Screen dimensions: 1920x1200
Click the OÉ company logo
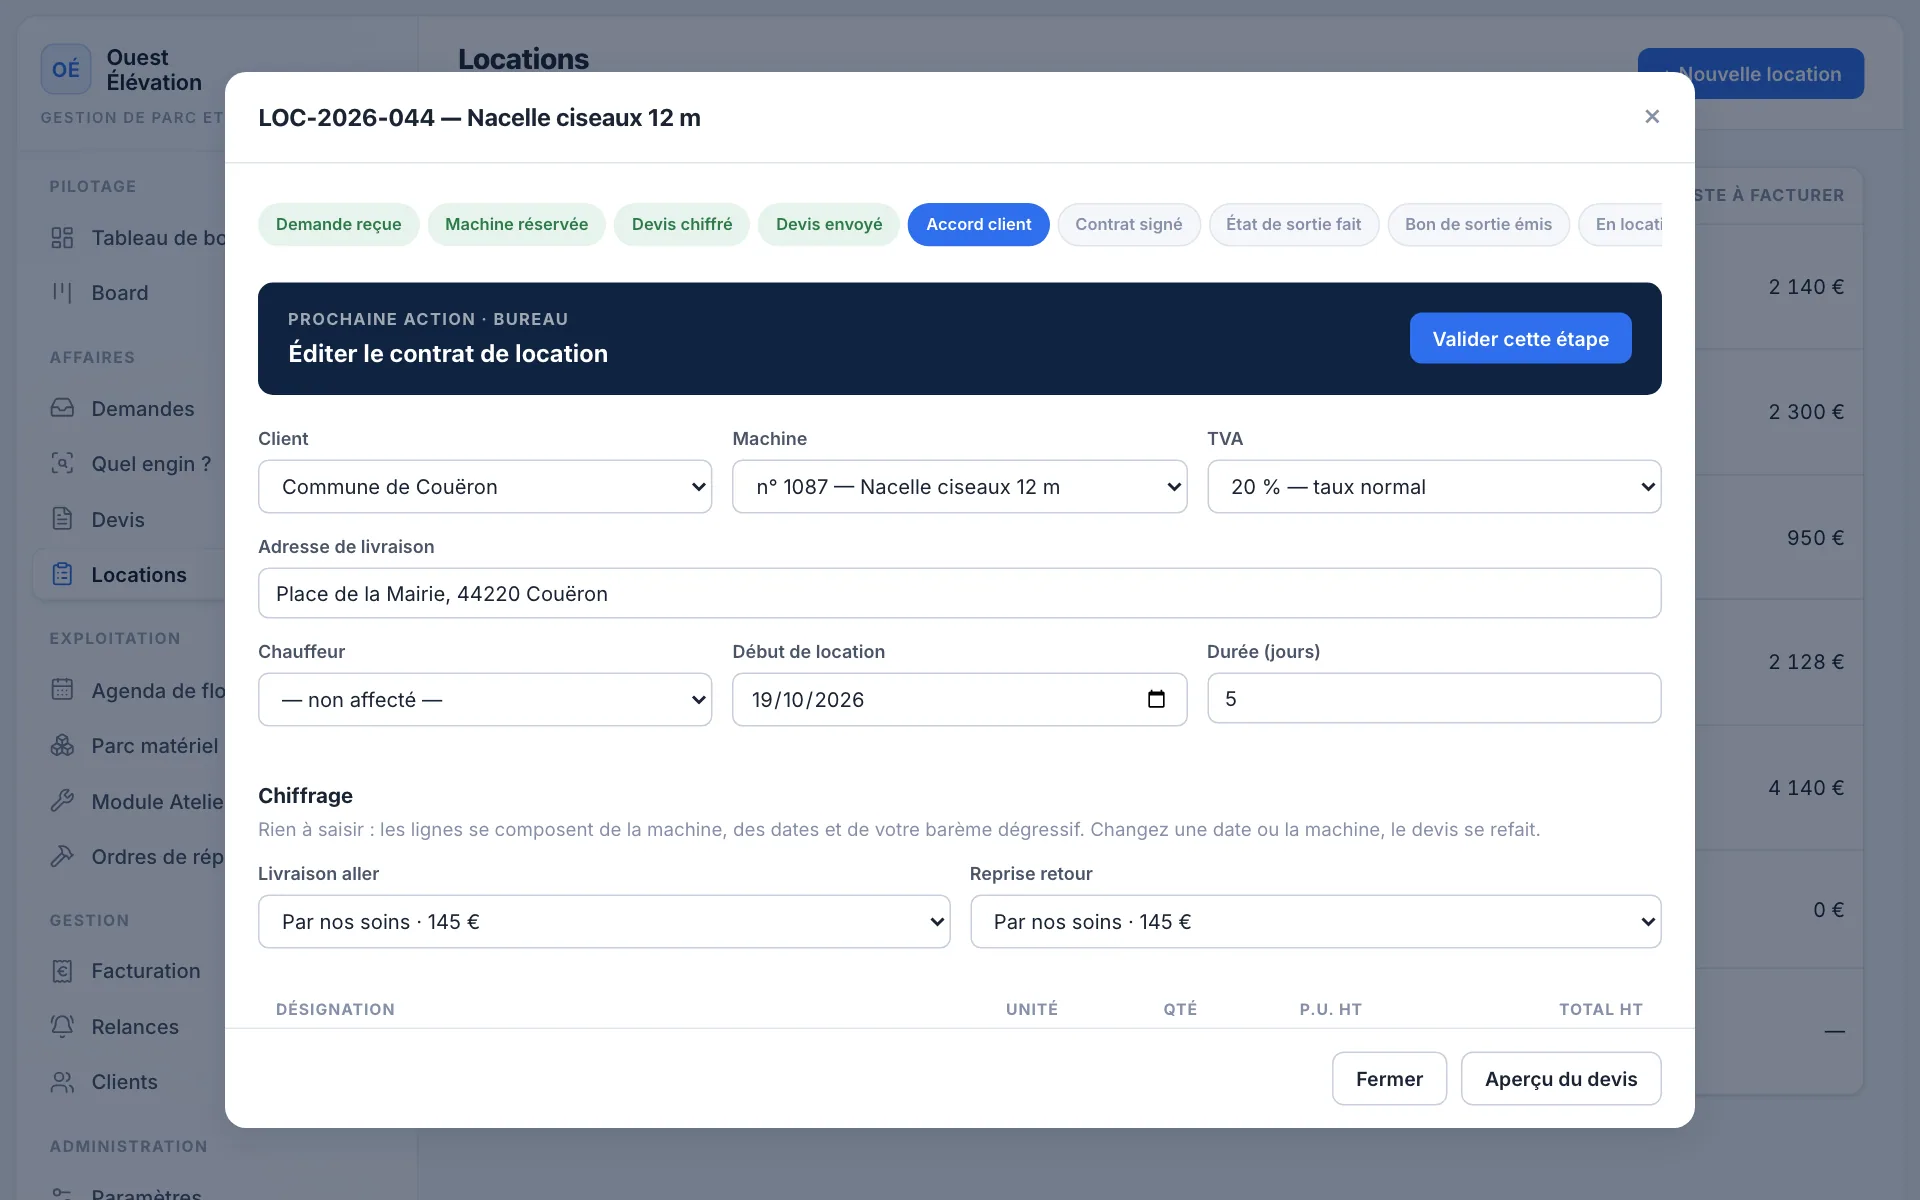click(66, 69)
